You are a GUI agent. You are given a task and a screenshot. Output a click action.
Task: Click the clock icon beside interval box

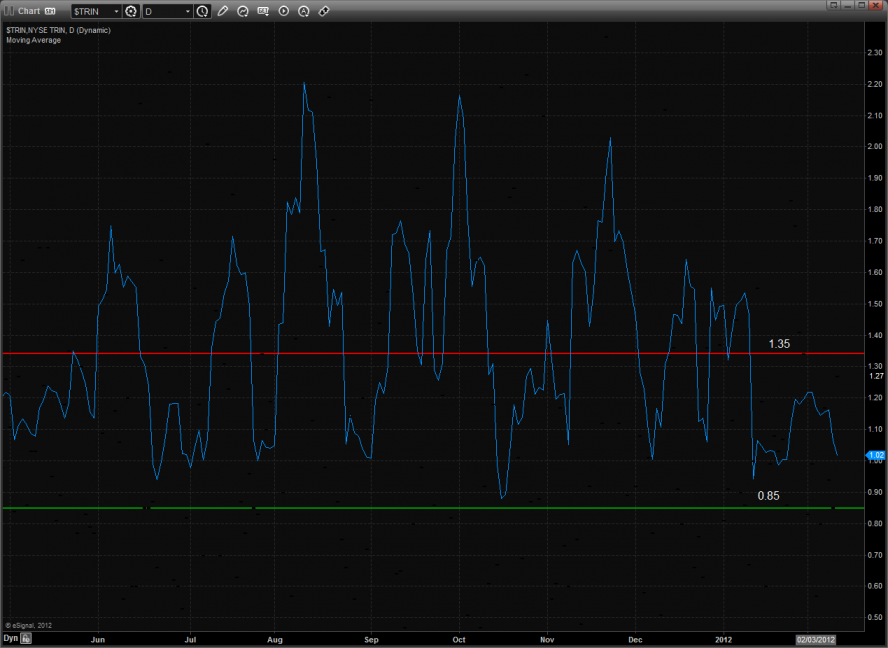pos(203,11)
